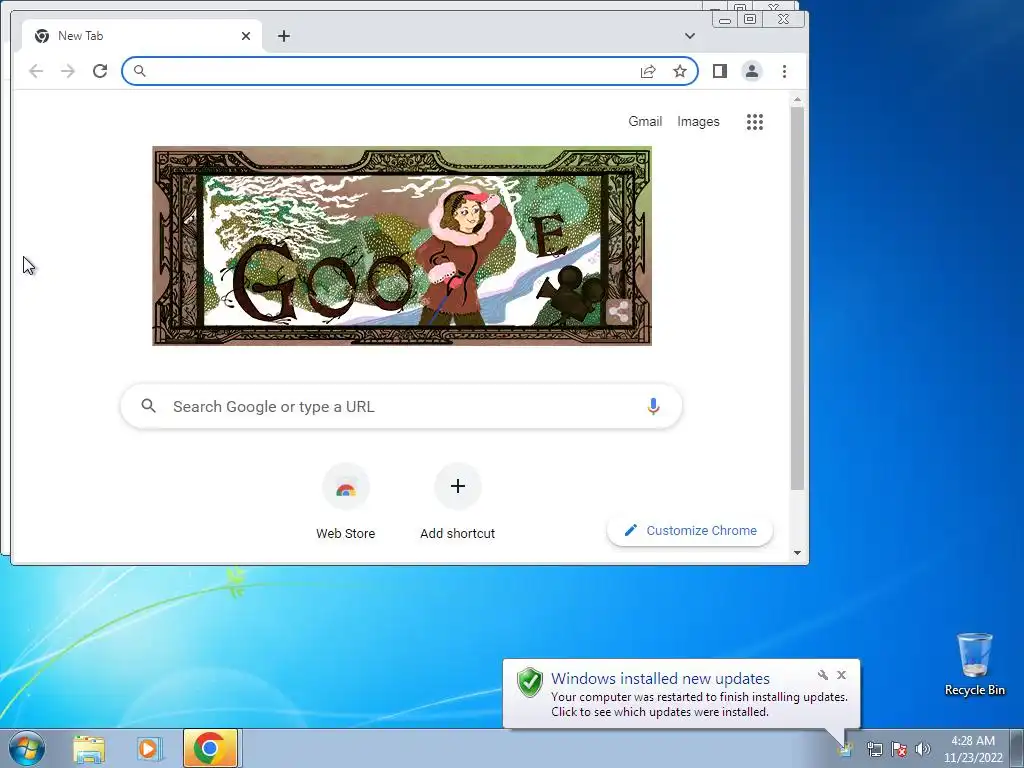This screenshot has width=1024, height=768.
Task: Close the Windows update notification balloon
Action: click(841, 675)
